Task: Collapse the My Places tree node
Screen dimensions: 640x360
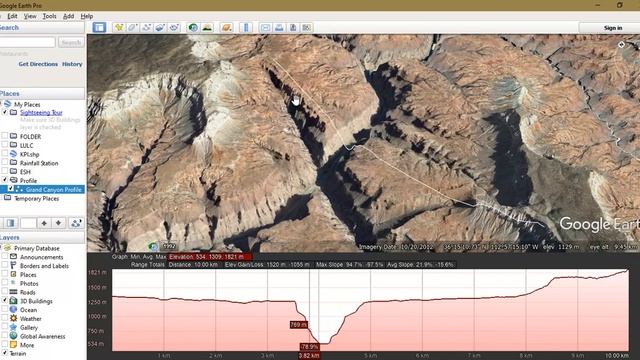Action: point(1,104)
